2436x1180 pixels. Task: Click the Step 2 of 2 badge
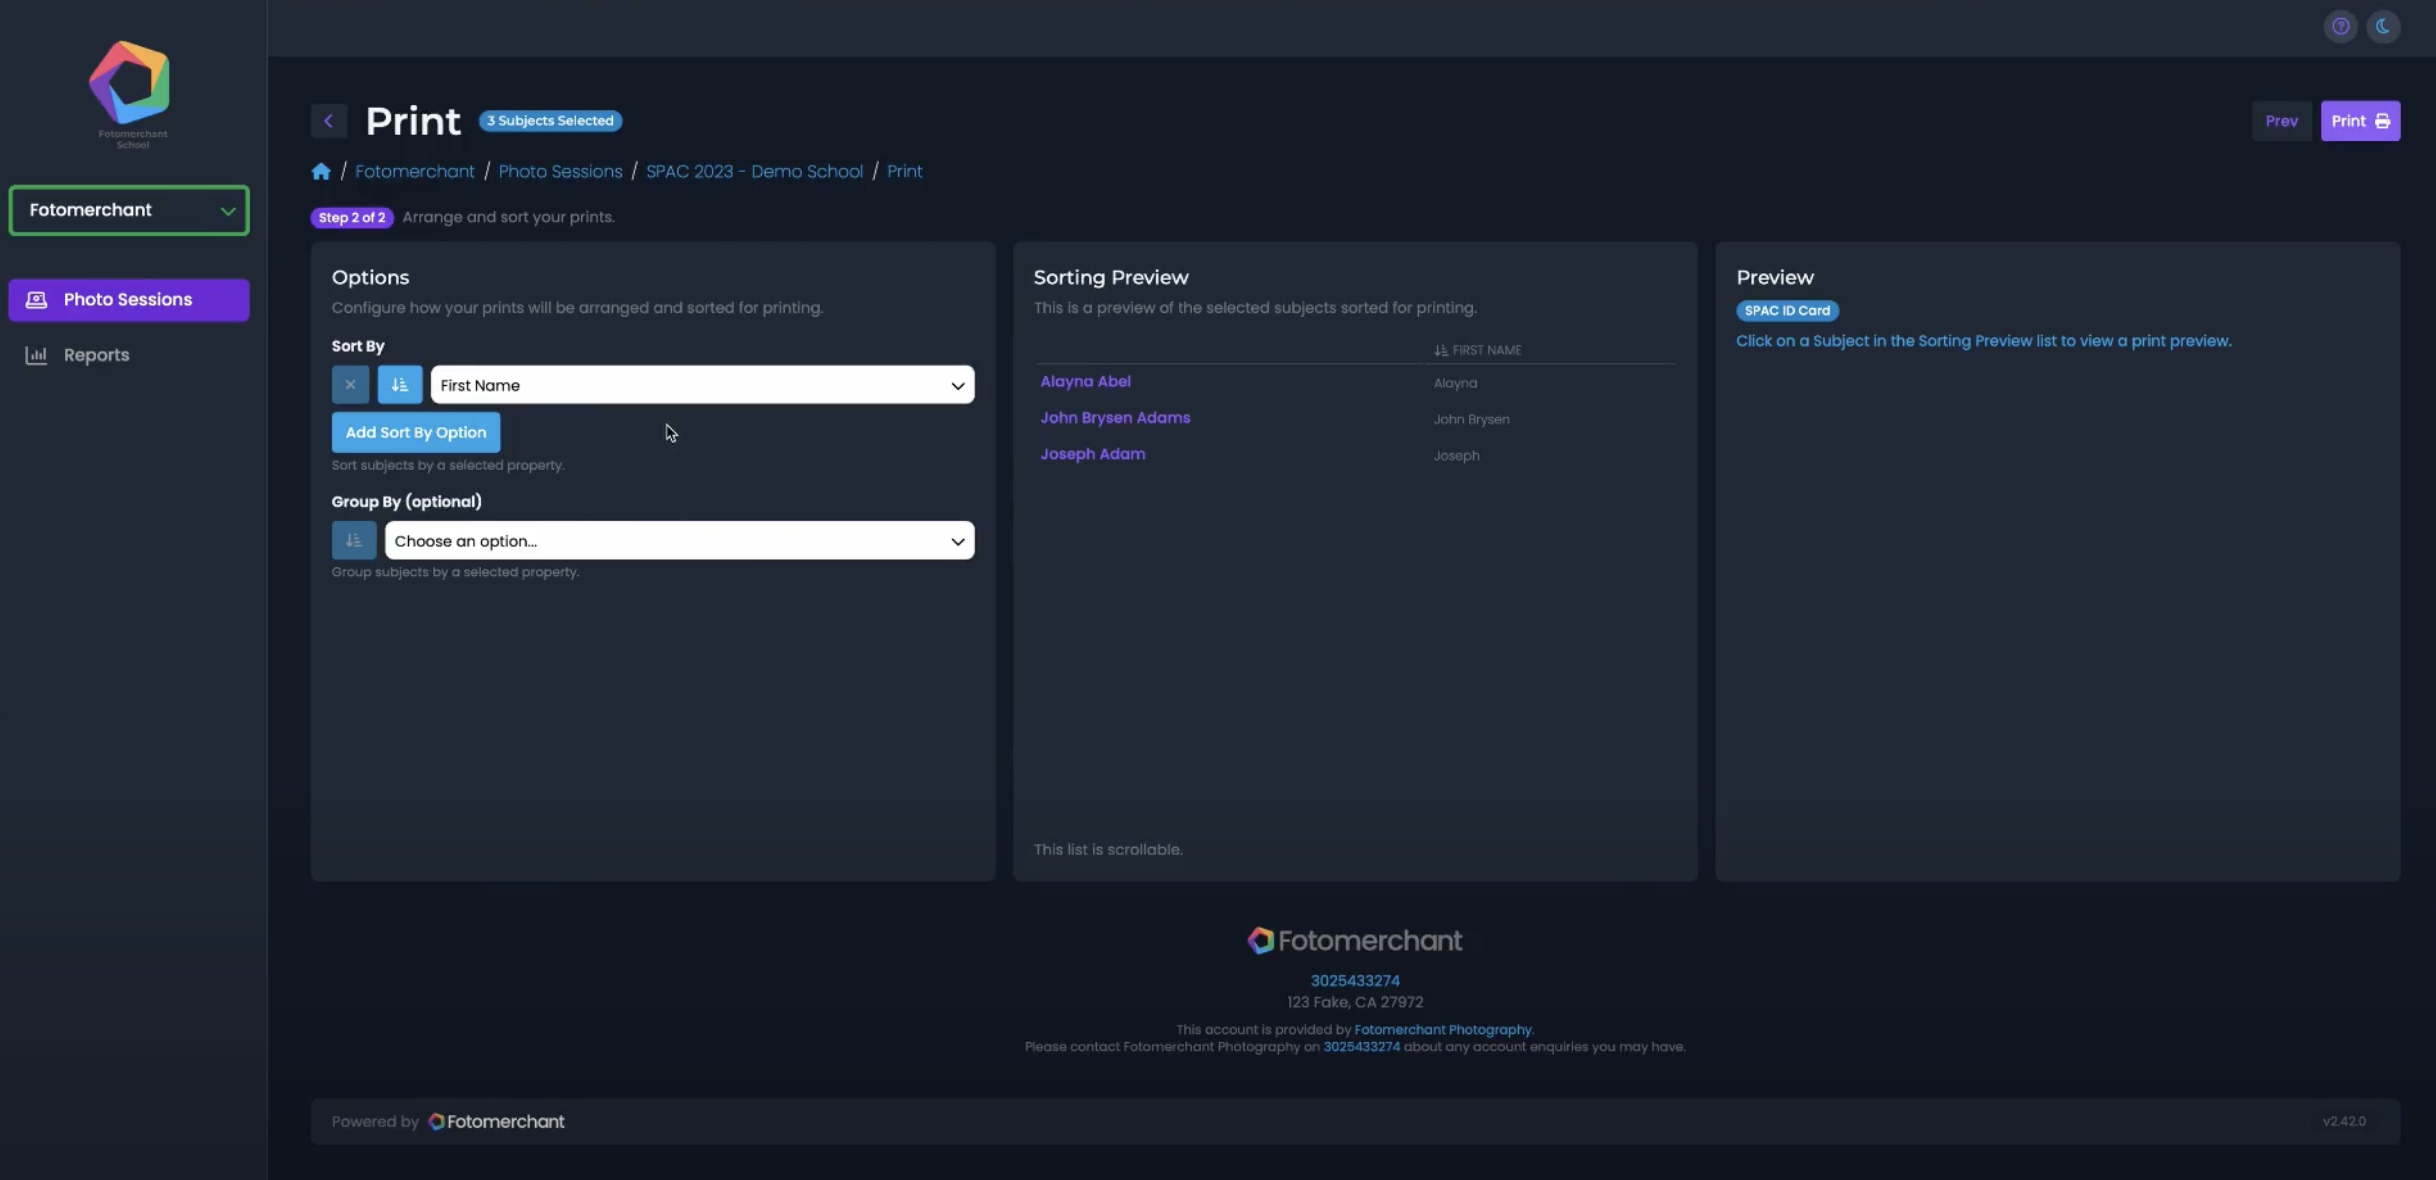352,217
